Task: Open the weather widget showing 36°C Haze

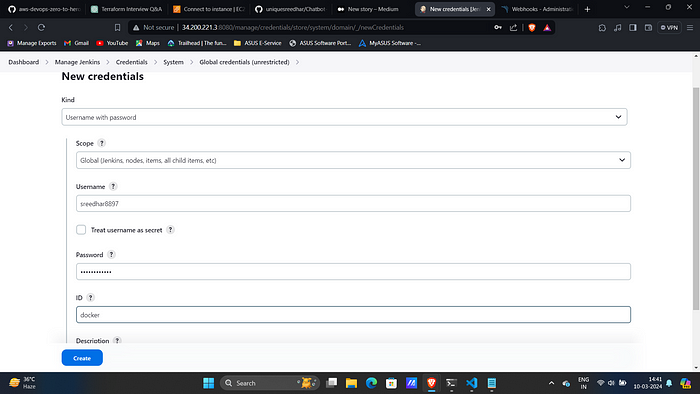Action: [22, 383]
